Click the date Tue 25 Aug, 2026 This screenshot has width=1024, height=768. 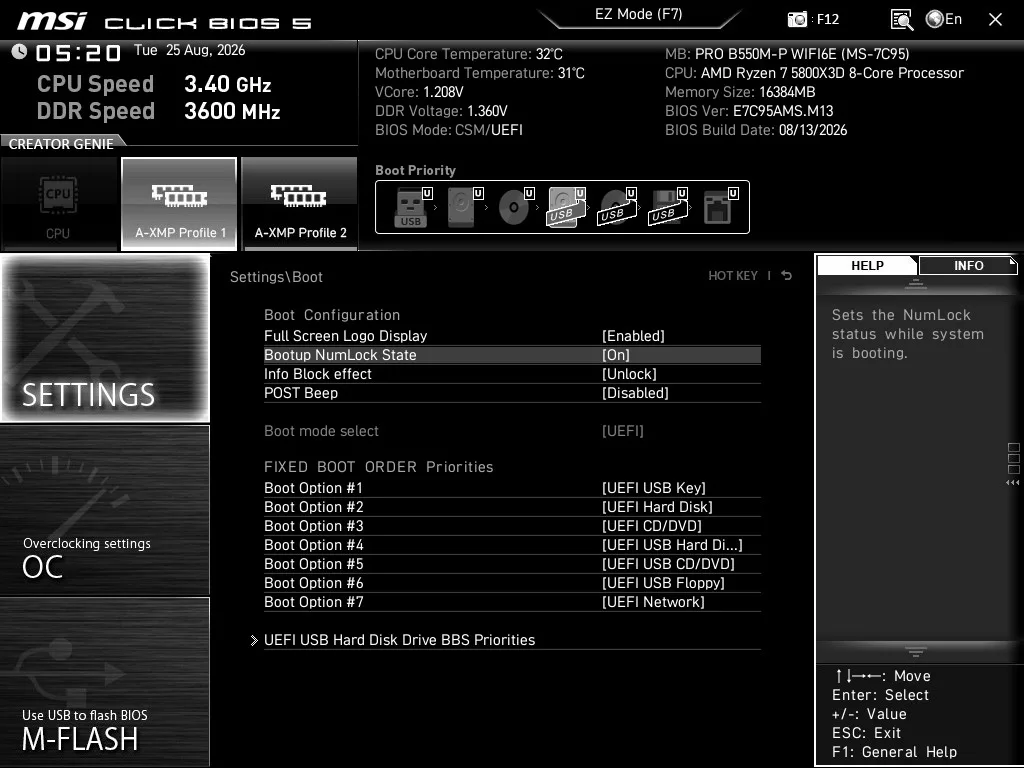(189, 50)
